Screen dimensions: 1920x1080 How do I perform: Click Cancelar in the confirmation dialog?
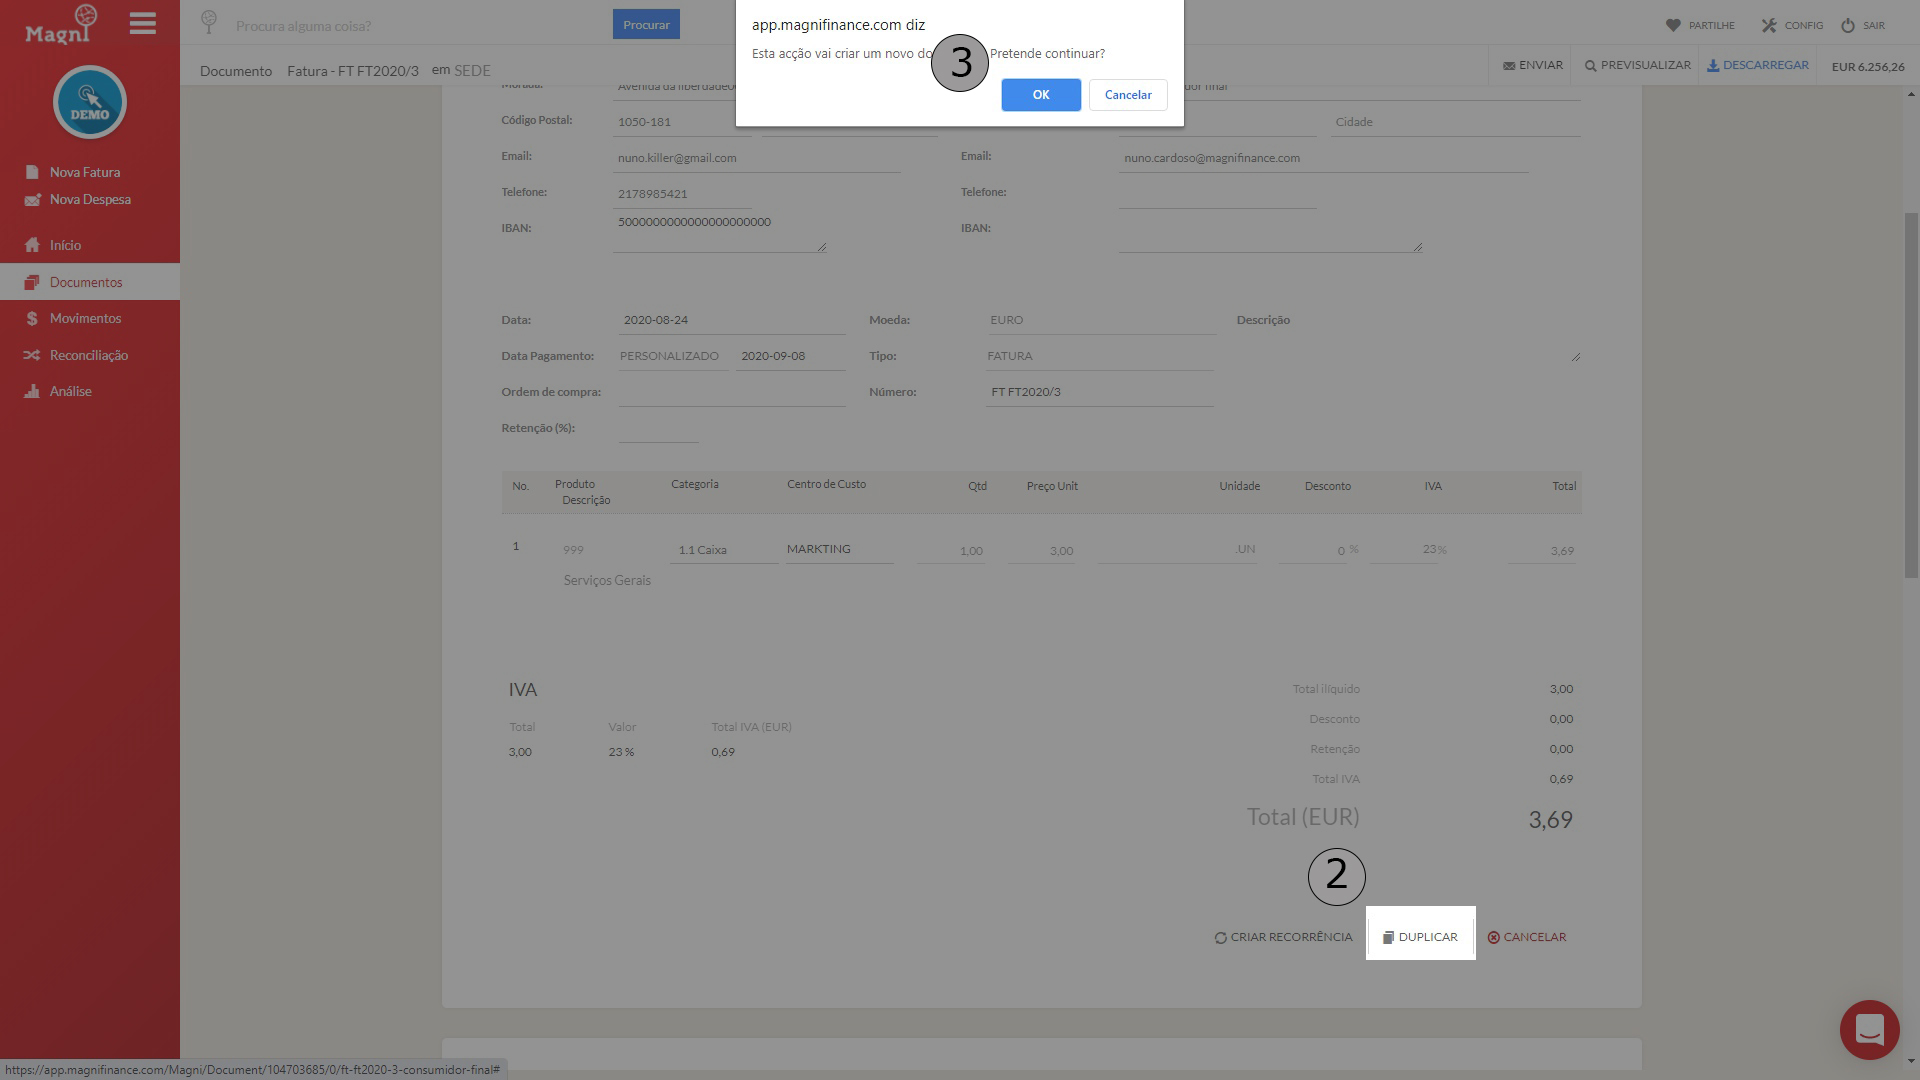(x=1128, y=95)
